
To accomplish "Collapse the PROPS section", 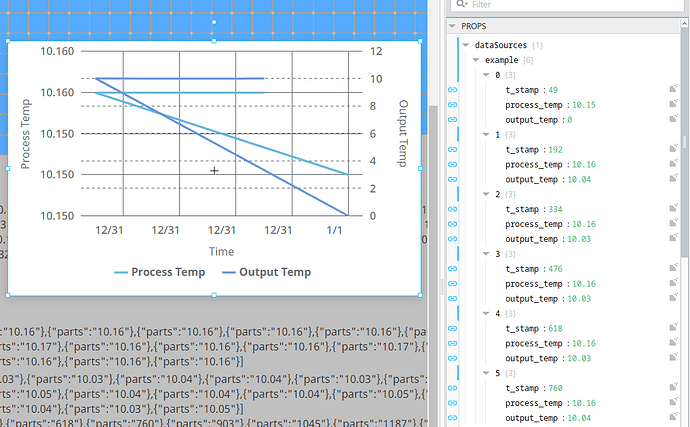I will coord(452,26).
